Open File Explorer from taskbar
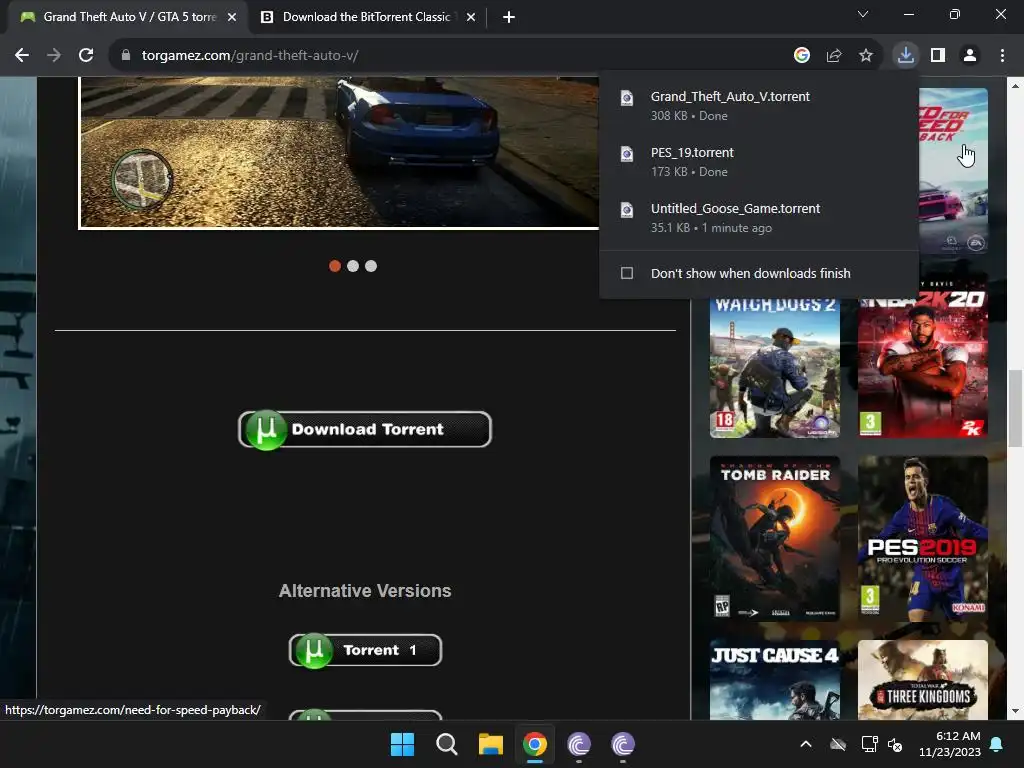This screenshot has height=768, width=1024. tap(490, 744)
